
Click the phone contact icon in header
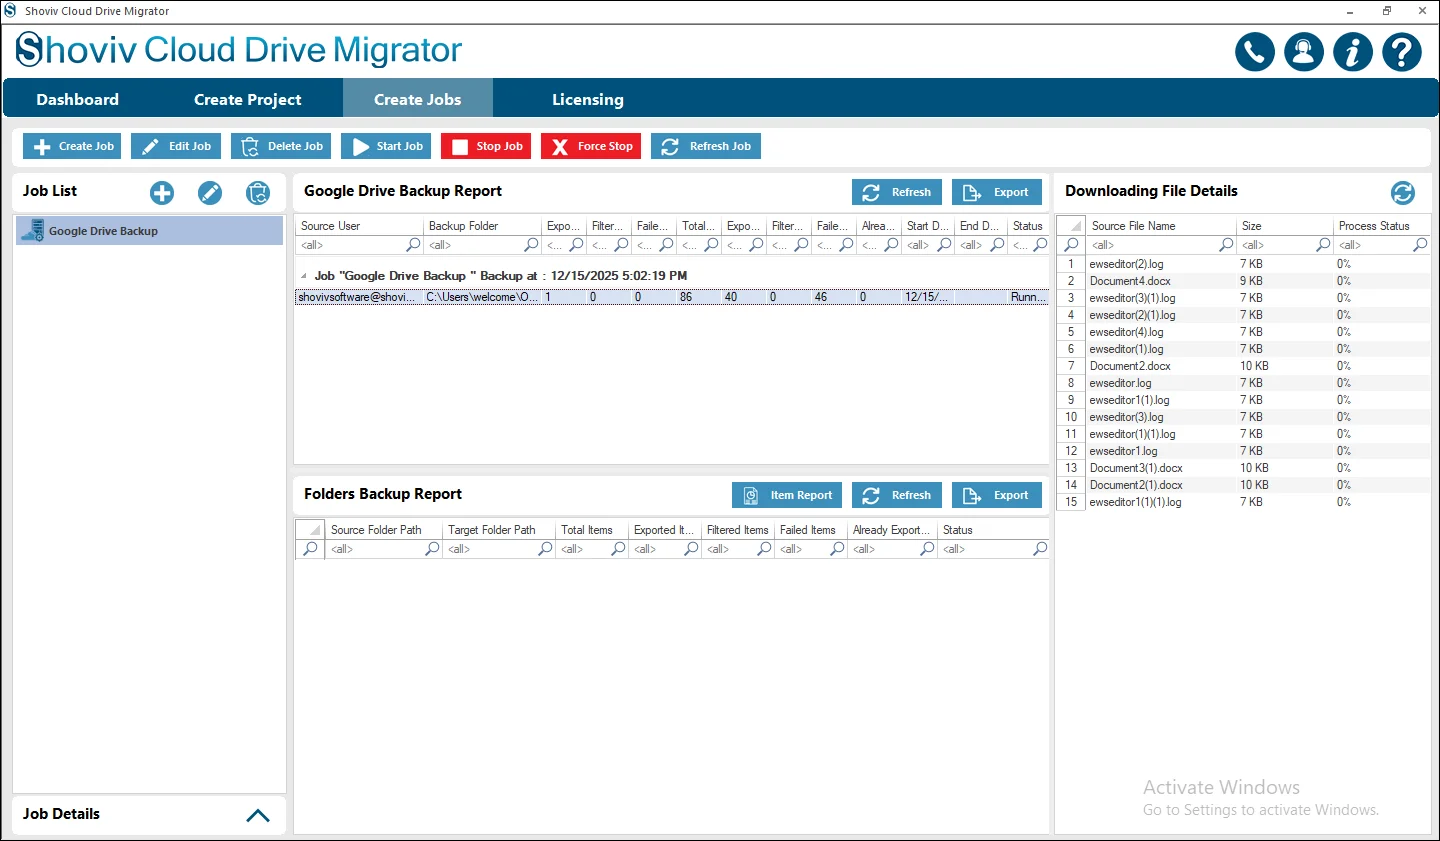(x=1255, y=52)
